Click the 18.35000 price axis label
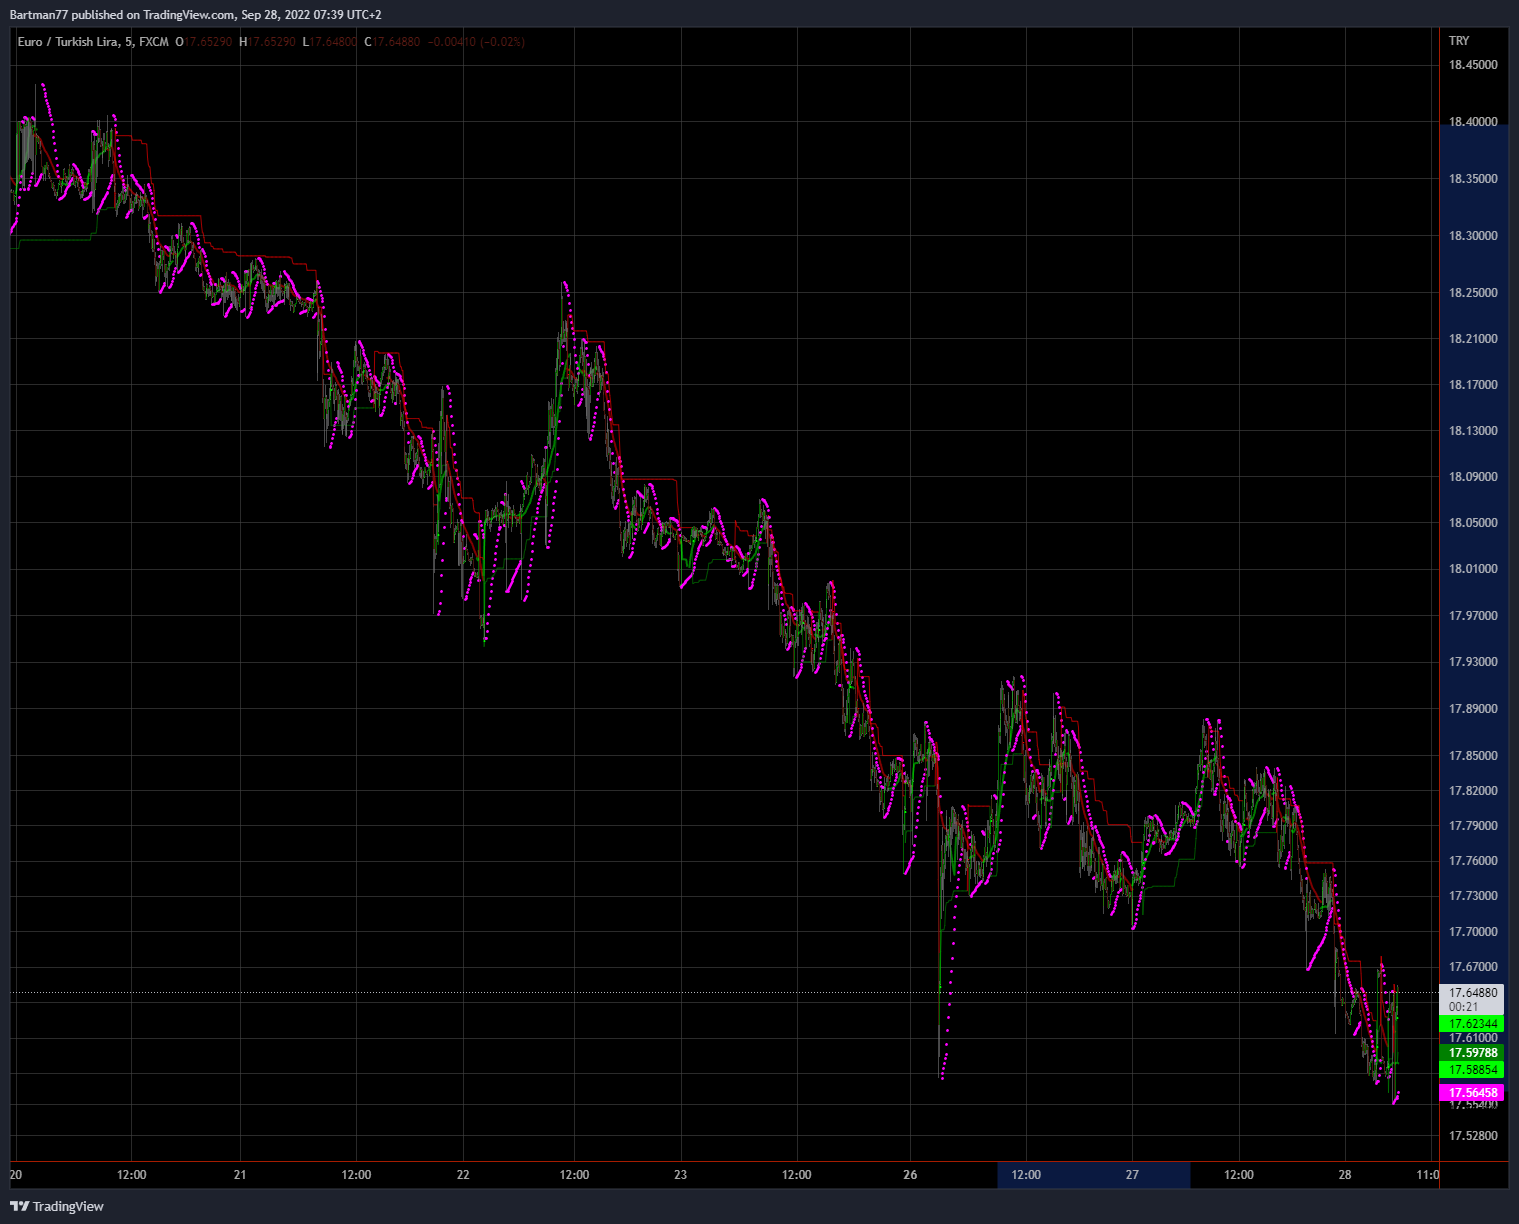 point(1473,179)
